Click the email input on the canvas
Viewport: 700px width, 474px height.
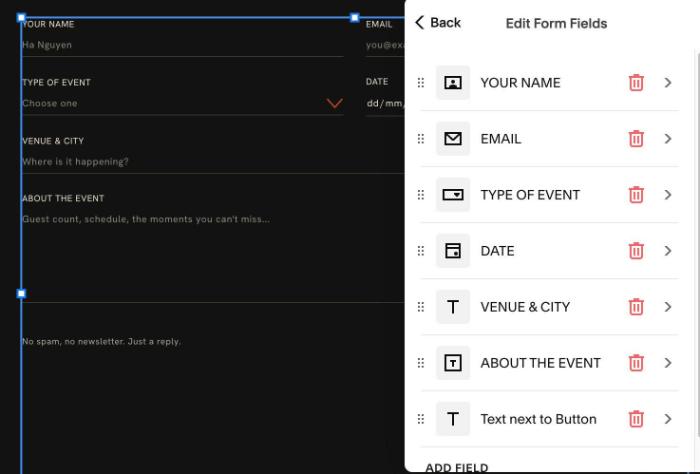click(x=385, y=45)
